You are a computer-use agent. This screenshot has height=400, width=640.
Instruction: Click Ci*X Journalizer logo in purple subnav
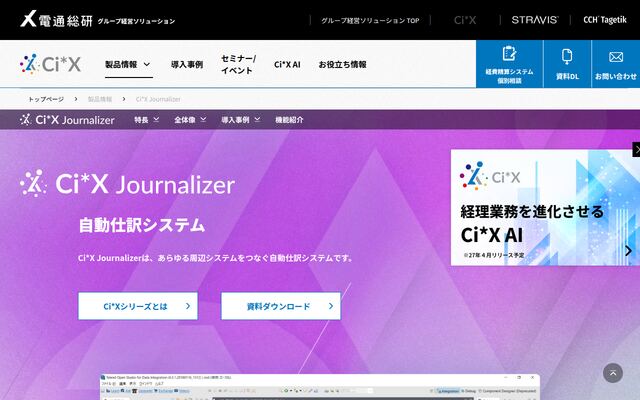coord(67,120)
